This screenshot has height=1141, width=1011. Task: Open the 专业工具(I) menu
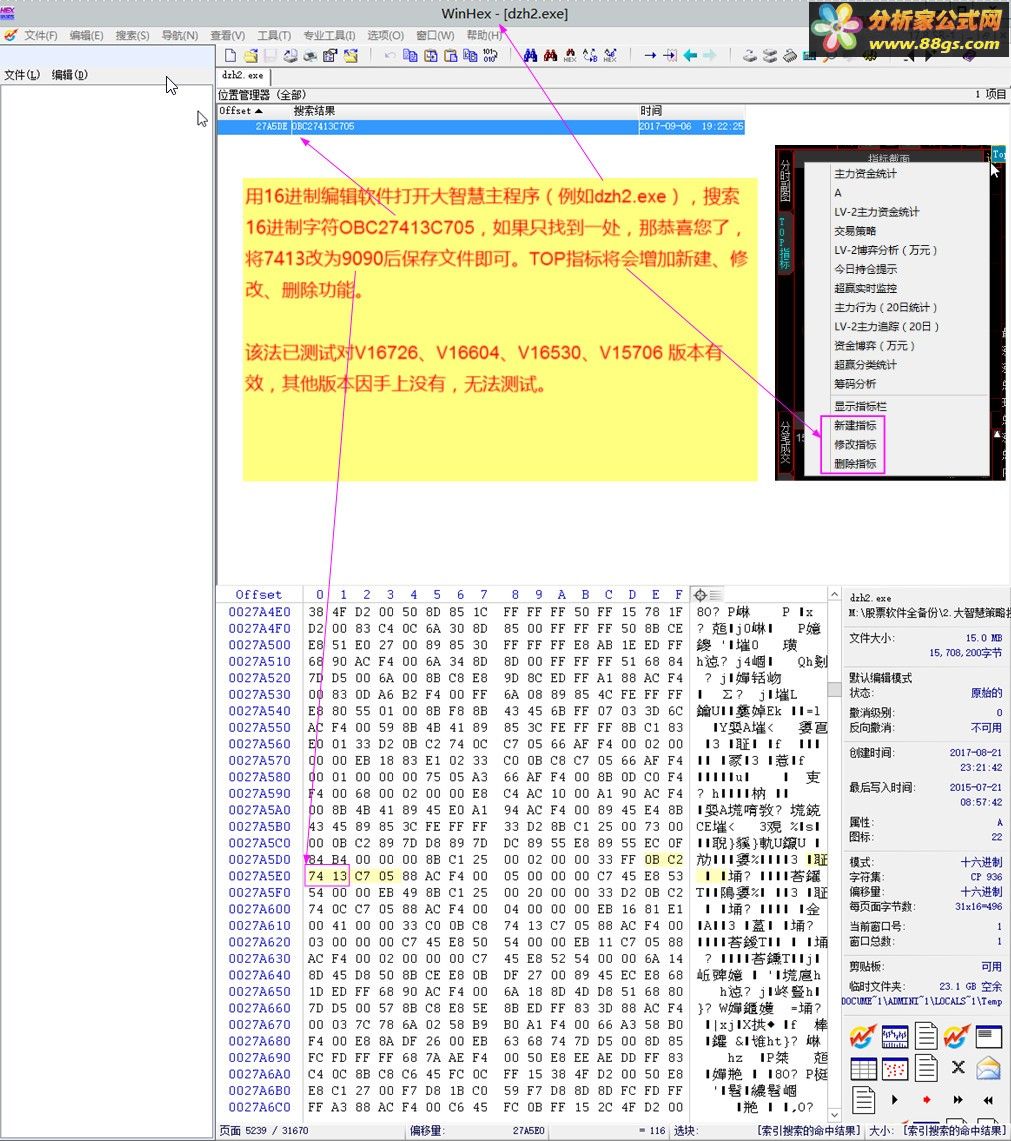329,35
